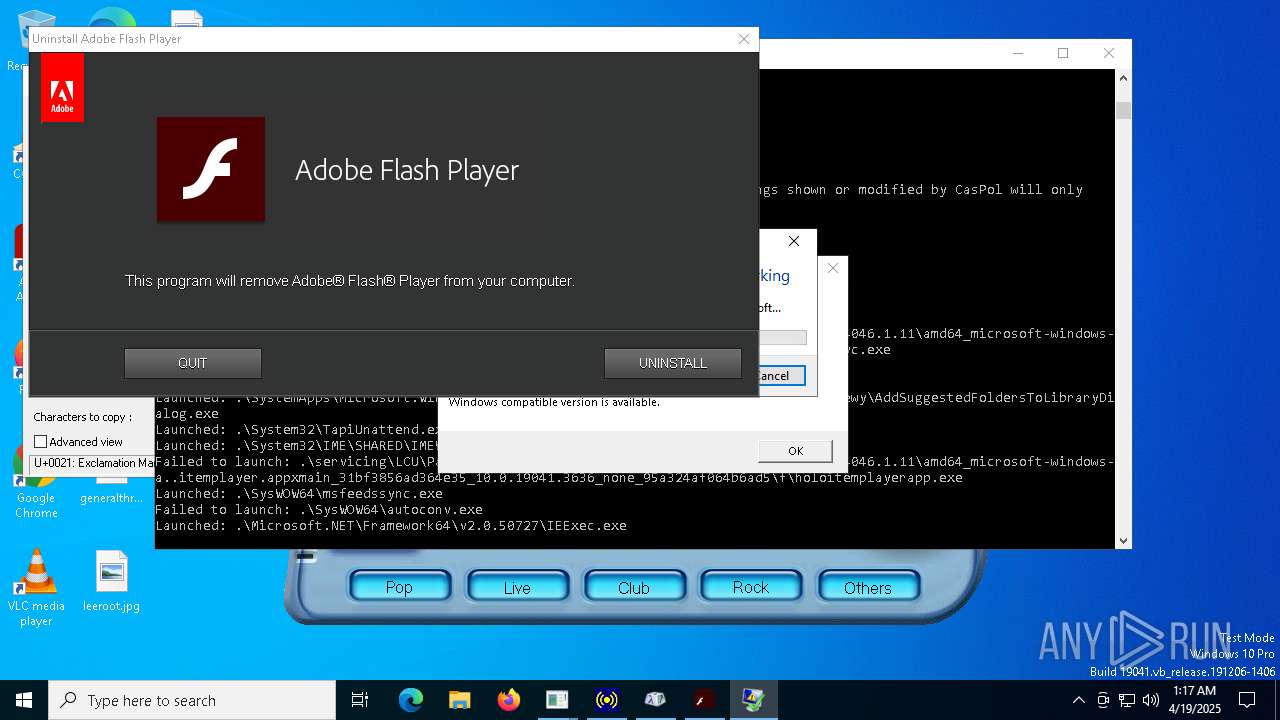Click the partially hidden Cancel button

(781, 376)
